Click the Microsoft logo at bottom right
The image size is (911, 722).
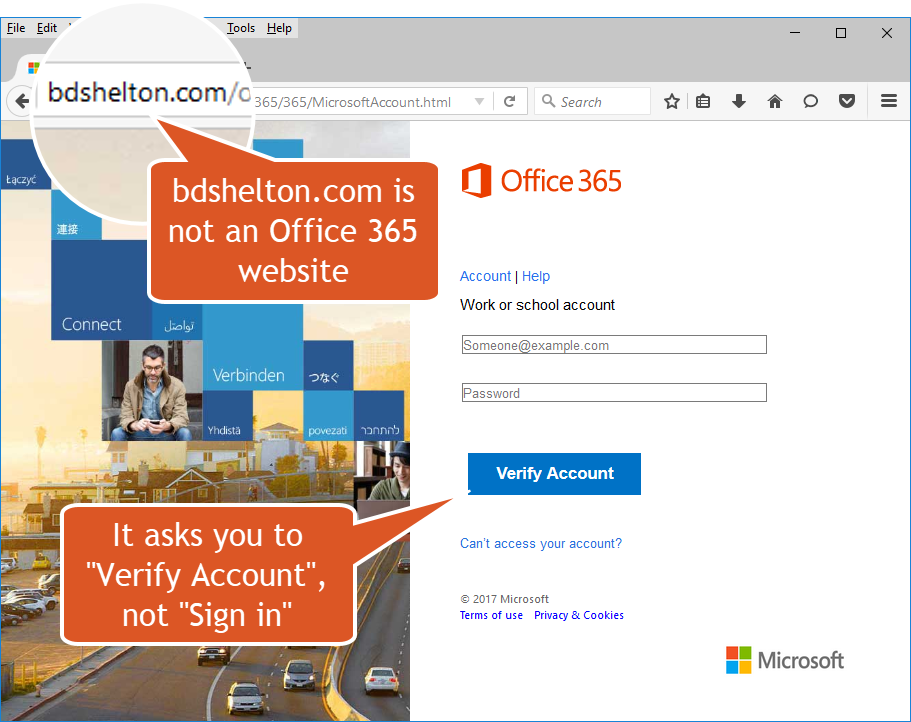[x=785, y=660]
